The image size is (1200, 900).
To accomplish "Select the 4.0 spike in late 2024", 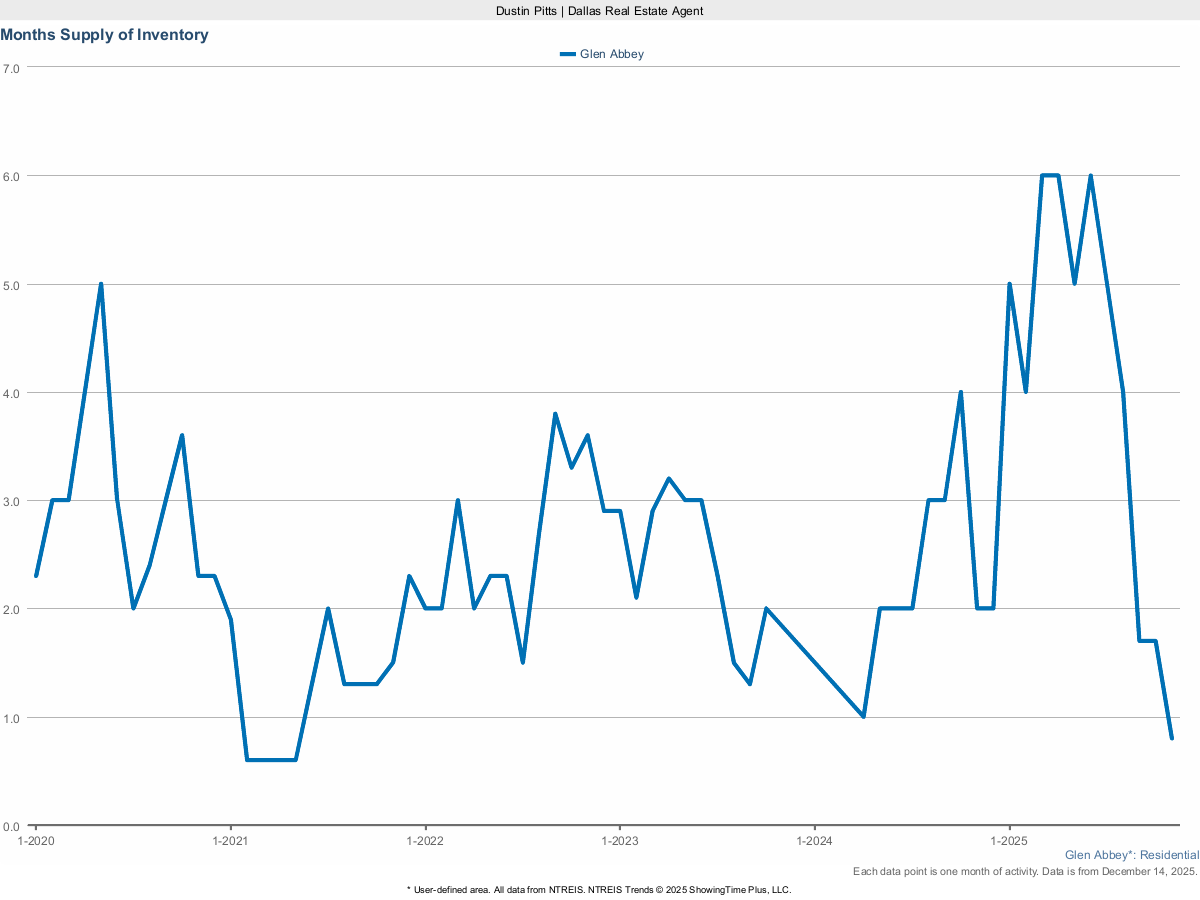I will tap(960, 391).
